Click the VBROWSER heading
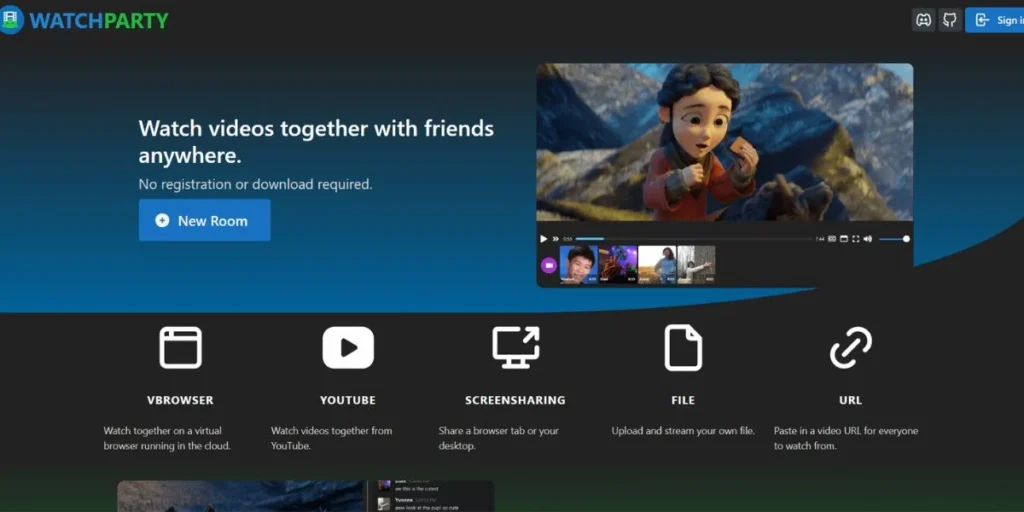 pos(180,400)
